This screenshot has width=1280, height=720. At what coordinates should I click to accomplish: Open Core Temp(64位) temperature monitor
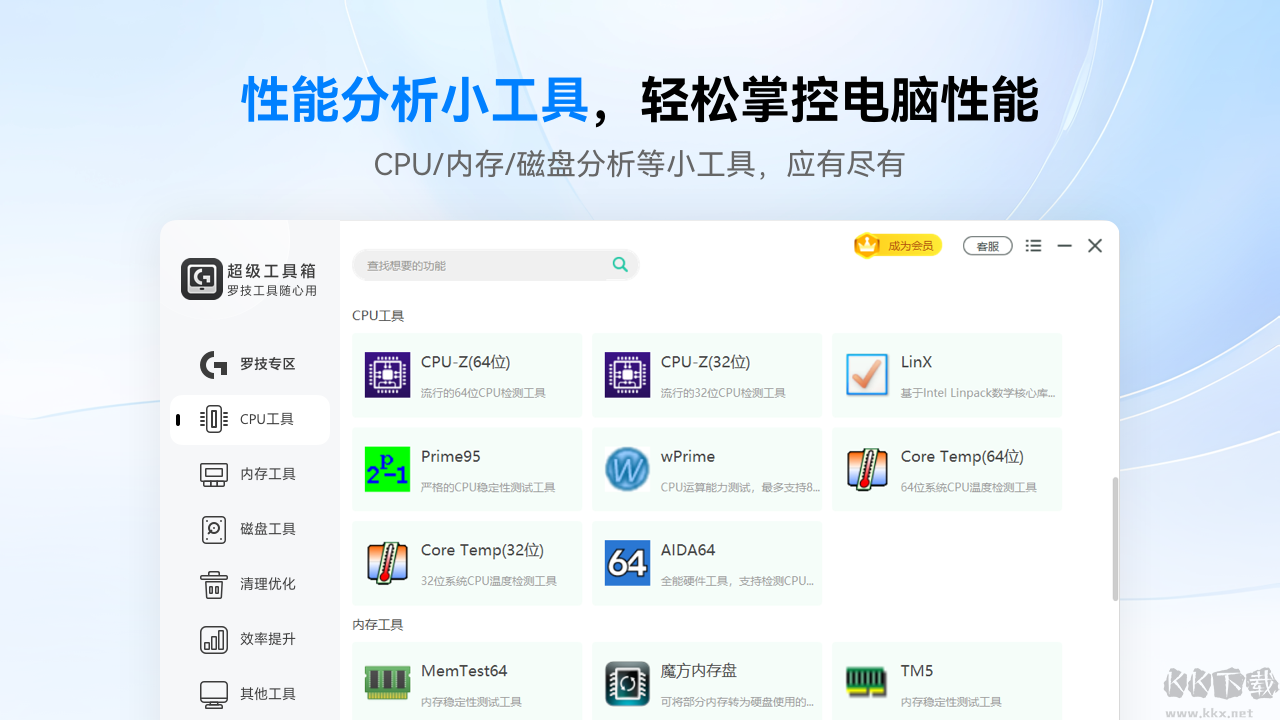946,468
